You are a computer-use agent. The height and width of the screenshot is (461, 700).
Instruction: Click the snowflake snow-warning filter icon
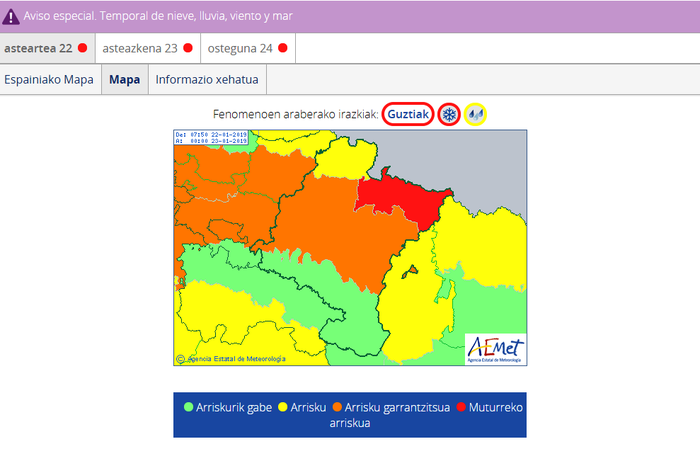click(x=449, y=115)
